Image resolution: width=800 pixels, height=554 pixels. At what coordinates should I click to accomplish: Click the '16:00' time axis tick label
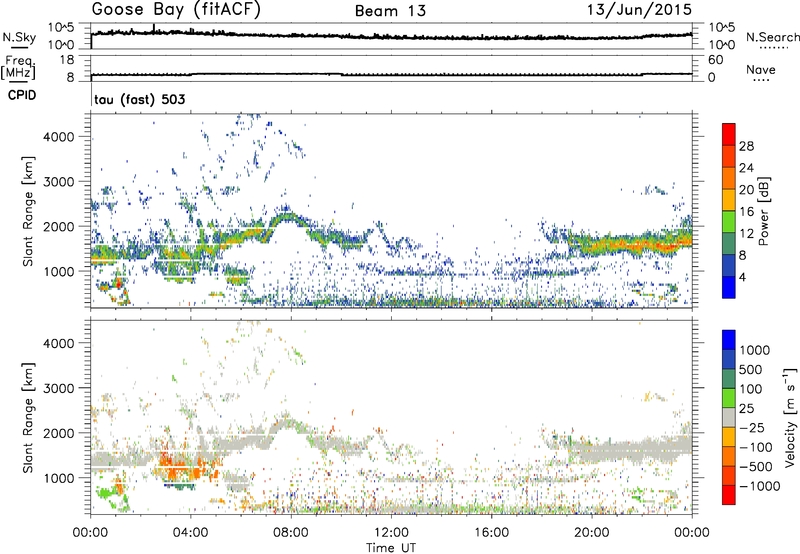click(x=491, y=533)
